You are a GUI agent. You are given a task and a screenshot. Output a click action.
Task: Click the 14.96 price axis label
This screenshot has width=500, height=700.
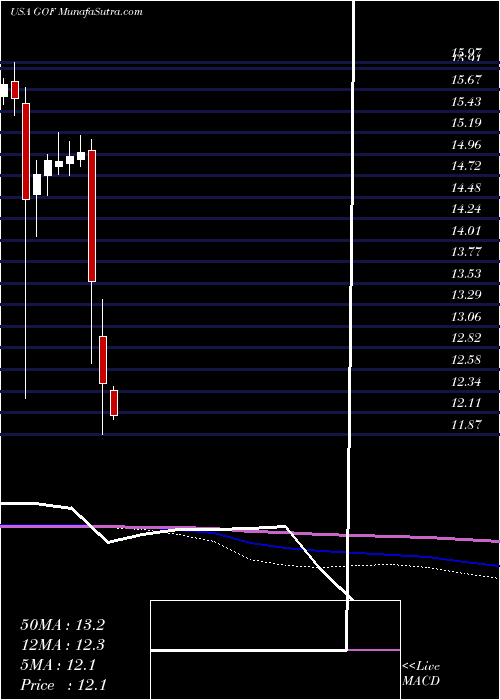click(467, 145)
